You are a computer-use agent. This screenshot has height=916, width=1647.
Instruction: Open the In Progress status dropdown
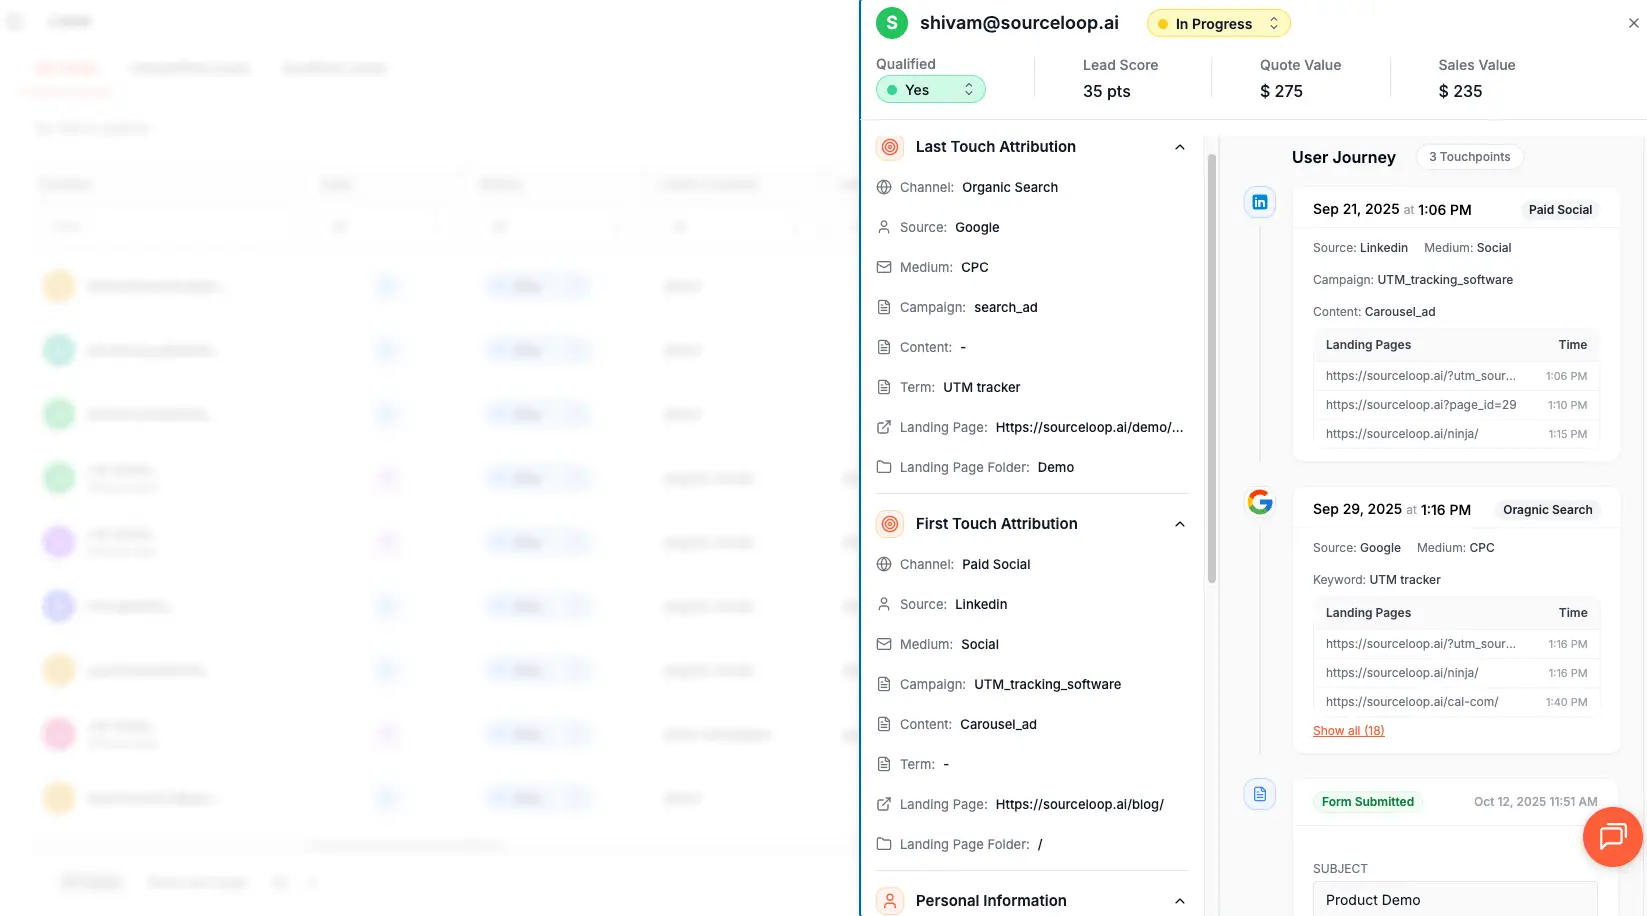pyautogui.click(x=1218, y=22)
